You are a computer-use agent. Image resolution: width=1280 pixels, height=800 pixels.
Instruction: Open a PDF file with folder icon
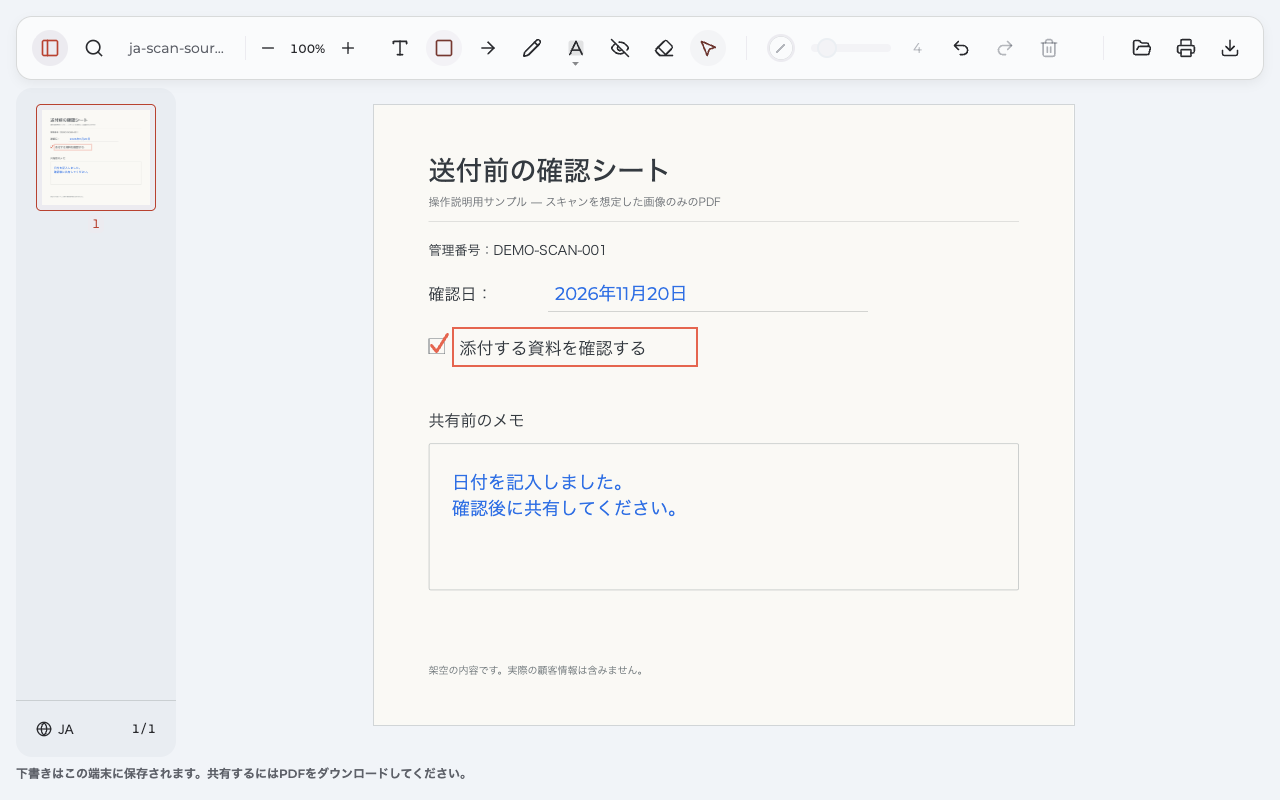(1142, 48)
